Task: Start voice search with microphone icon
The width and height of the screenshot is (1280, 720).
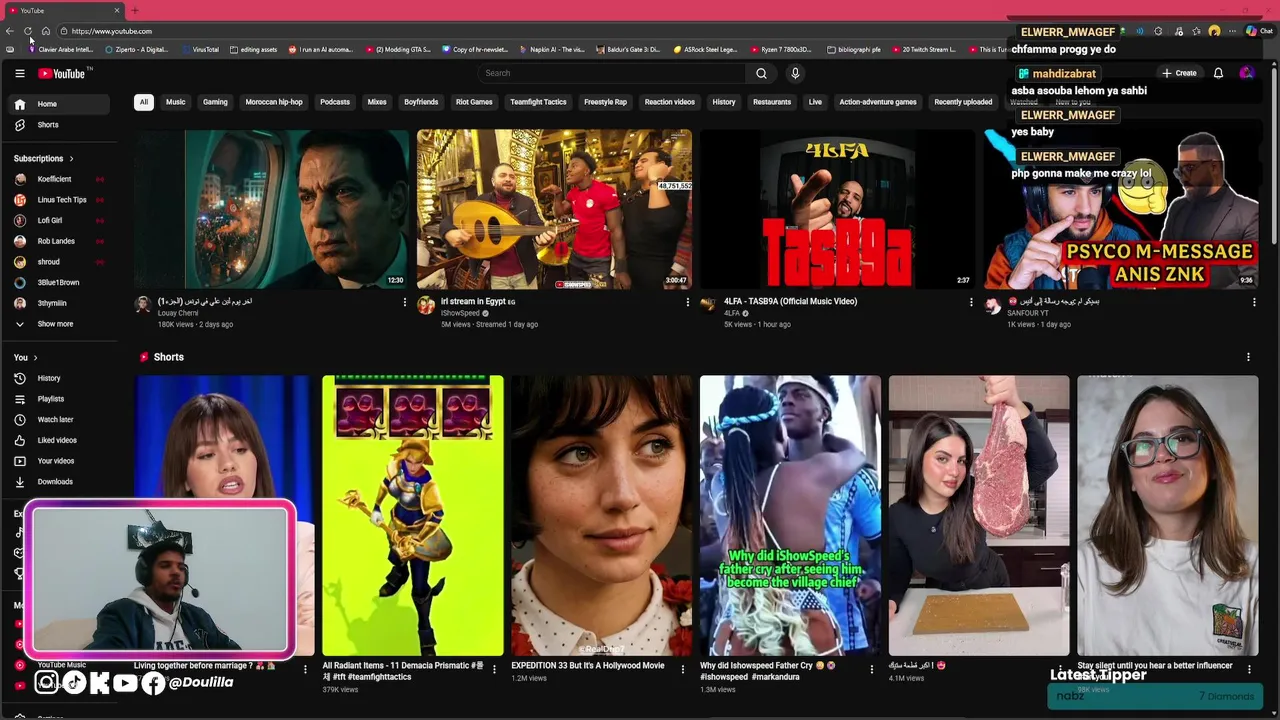Action: pos(795,73)
